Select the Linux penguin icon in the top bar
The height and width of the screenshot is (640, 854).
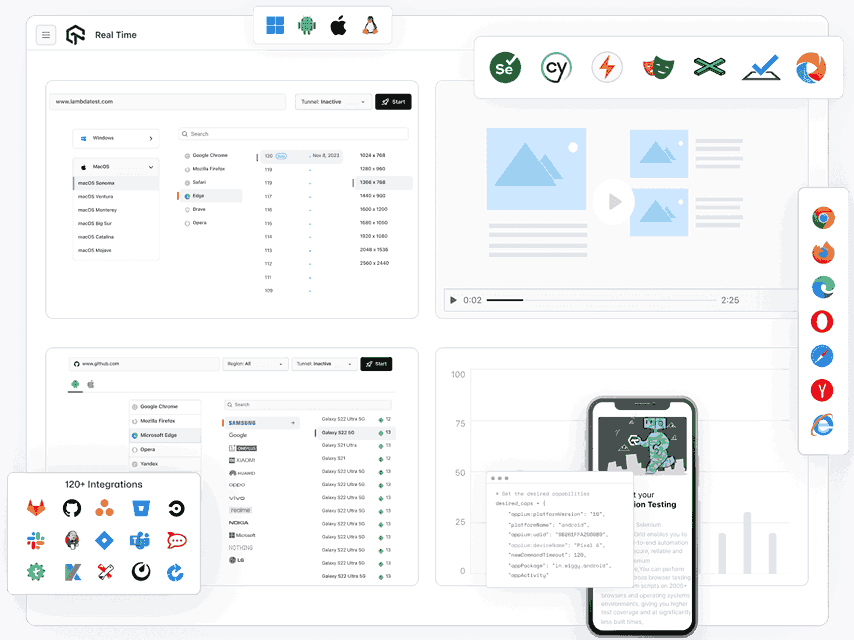click(x=370, y=25)
